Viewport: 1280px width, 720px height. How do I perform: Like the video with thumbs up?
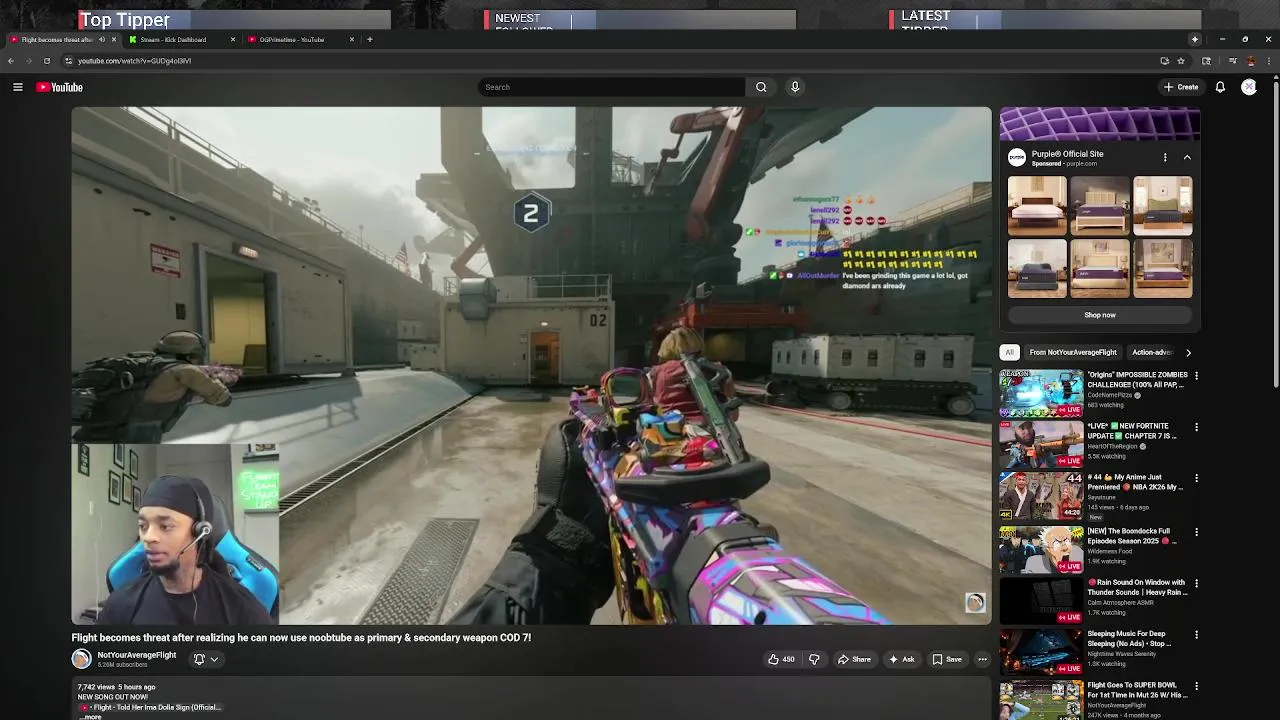(x=781, y=659)
